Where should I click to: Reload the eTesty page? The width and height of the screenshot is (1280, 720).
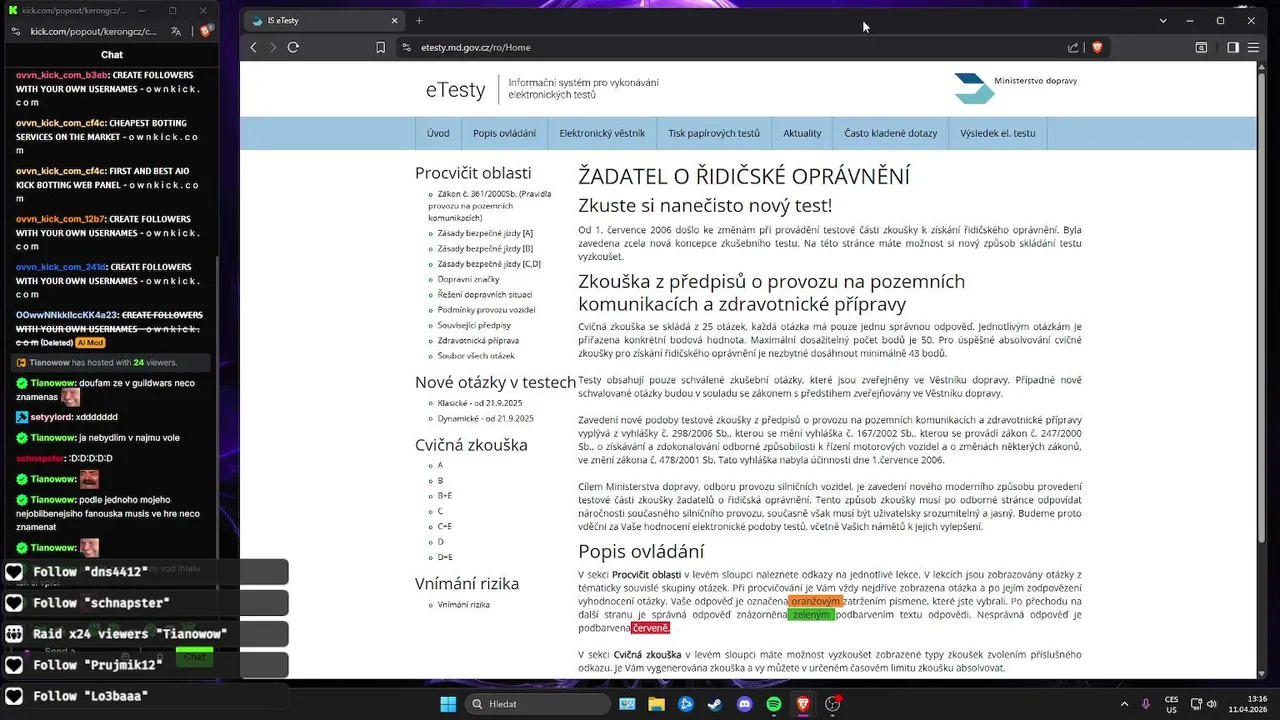coord(293,47)
